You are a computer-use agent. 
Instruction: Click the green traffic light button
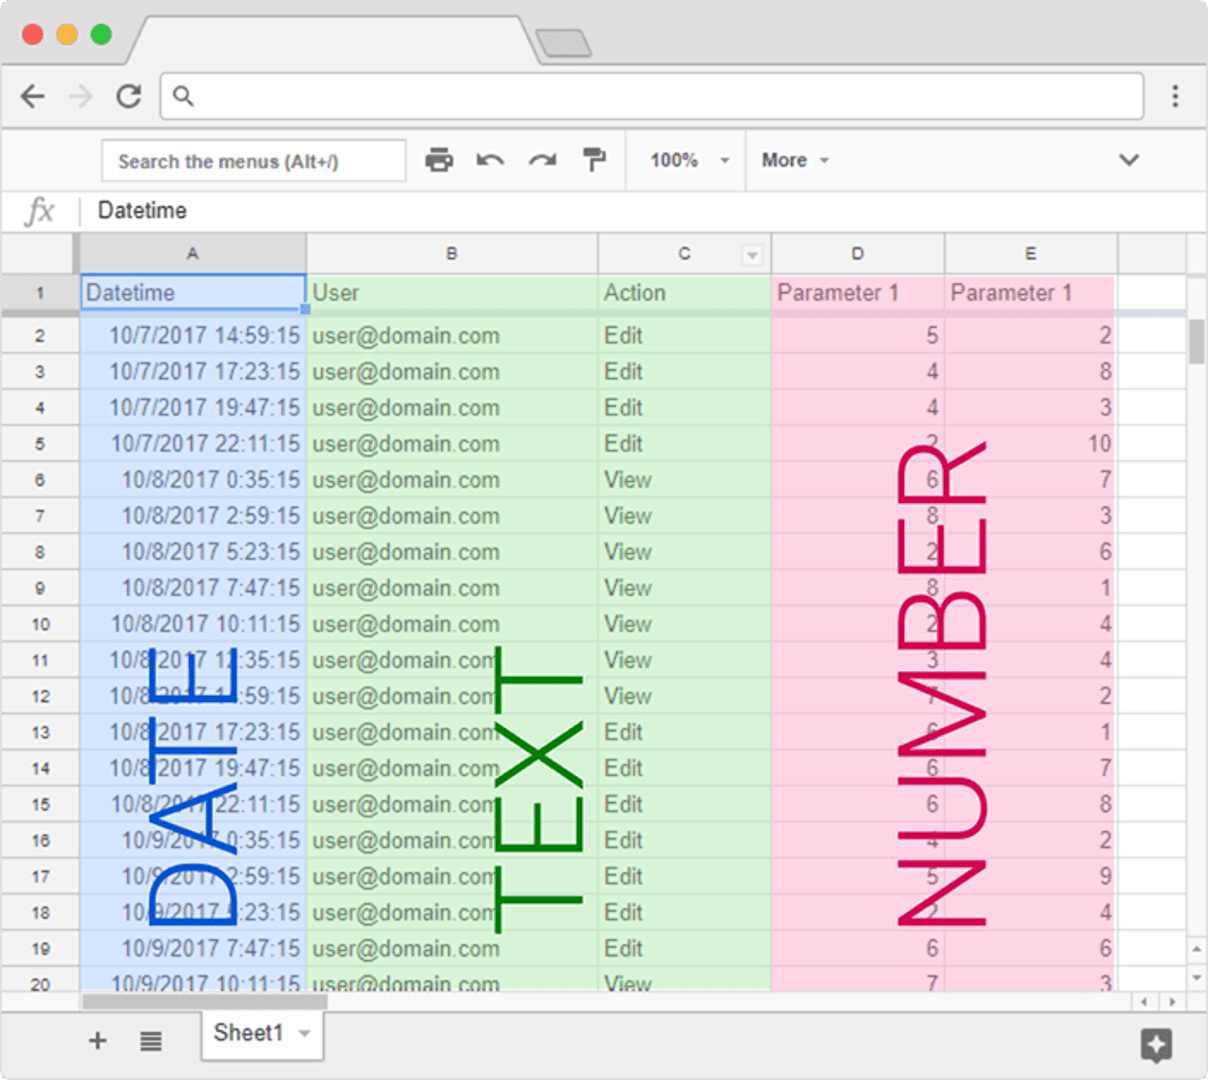click(x=100, y=33)
